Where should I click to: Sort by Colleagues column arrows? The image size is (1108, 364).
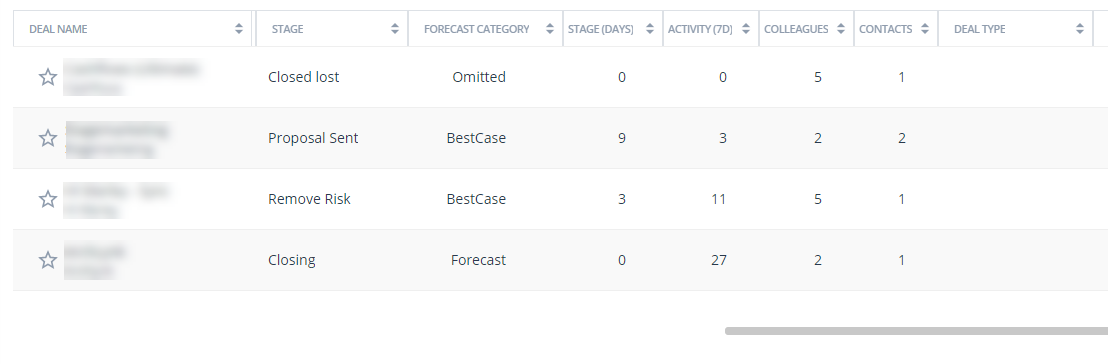click(x=840, y=29)
